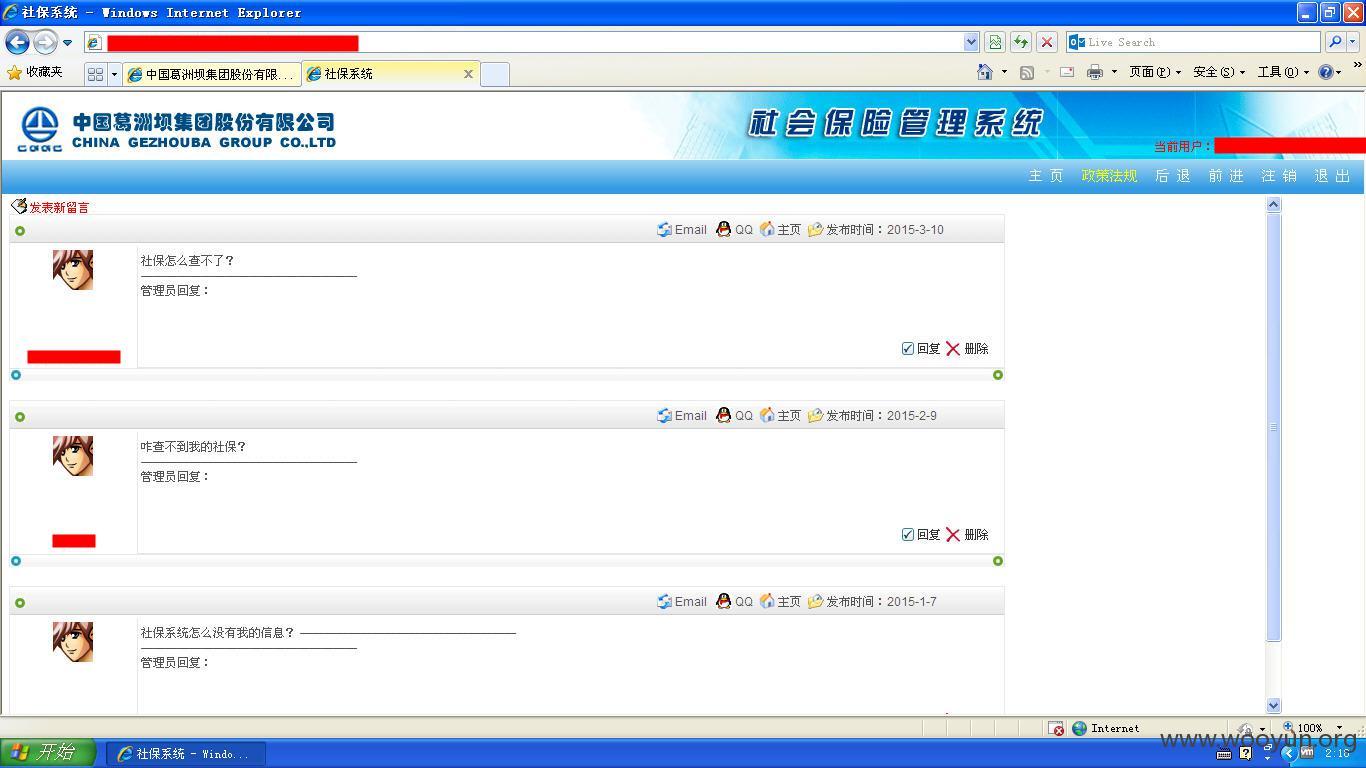1366x768 pixels.
Task: Open the 工具(O) menu
Action: tap(1283, 72)
